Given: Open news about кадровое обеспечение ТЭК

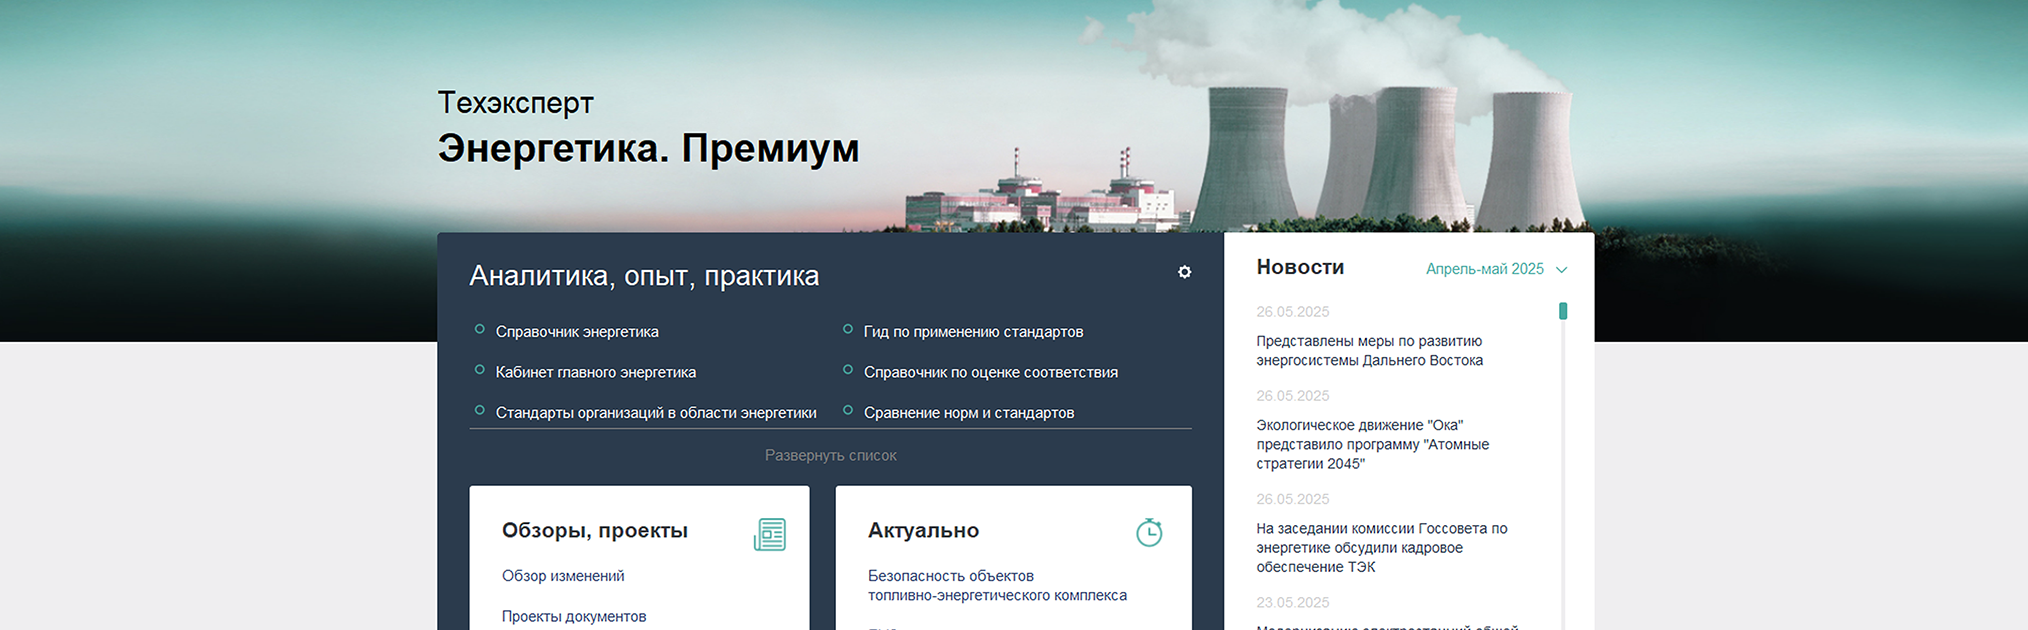Looking at the screenshot, I should [1381, 548].
